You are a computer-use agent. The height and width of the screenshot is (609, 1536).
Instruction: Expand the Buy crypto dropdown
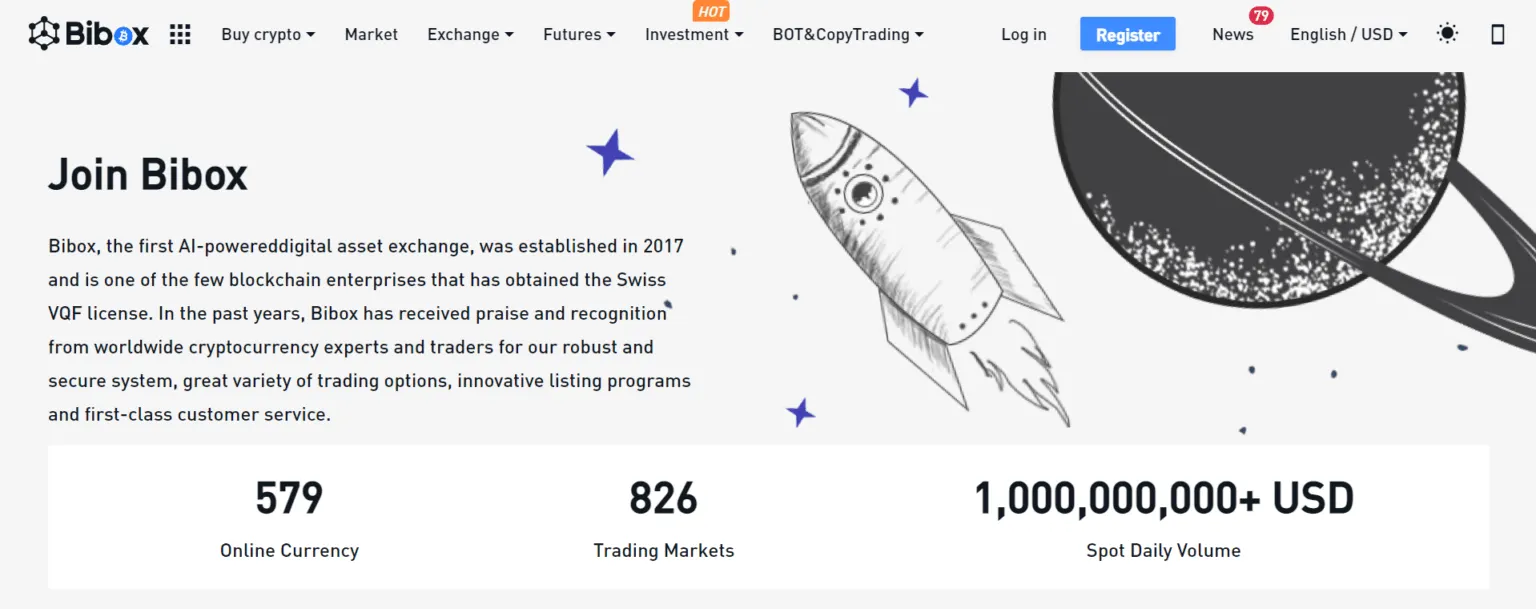click(268, 34)
